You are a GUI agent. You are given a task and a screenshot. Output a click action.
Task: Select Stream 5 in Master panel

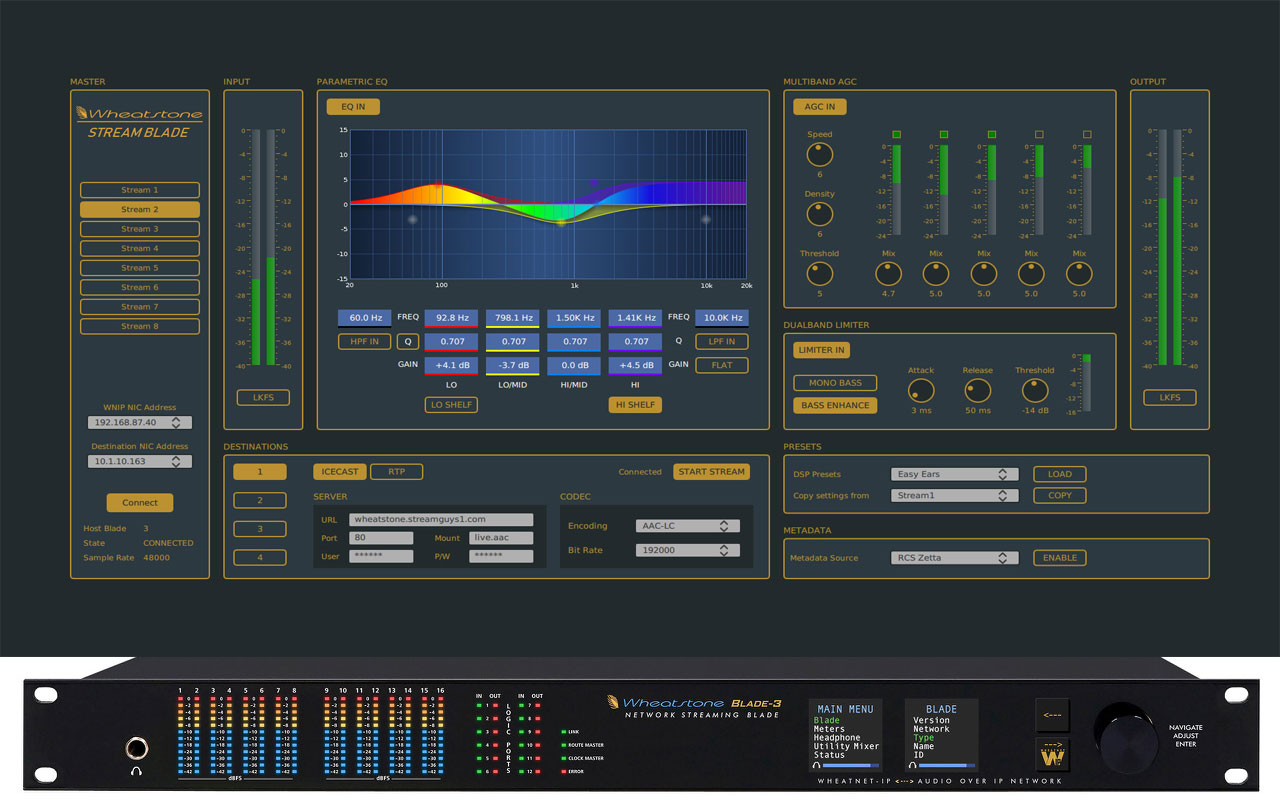point(140,268)
